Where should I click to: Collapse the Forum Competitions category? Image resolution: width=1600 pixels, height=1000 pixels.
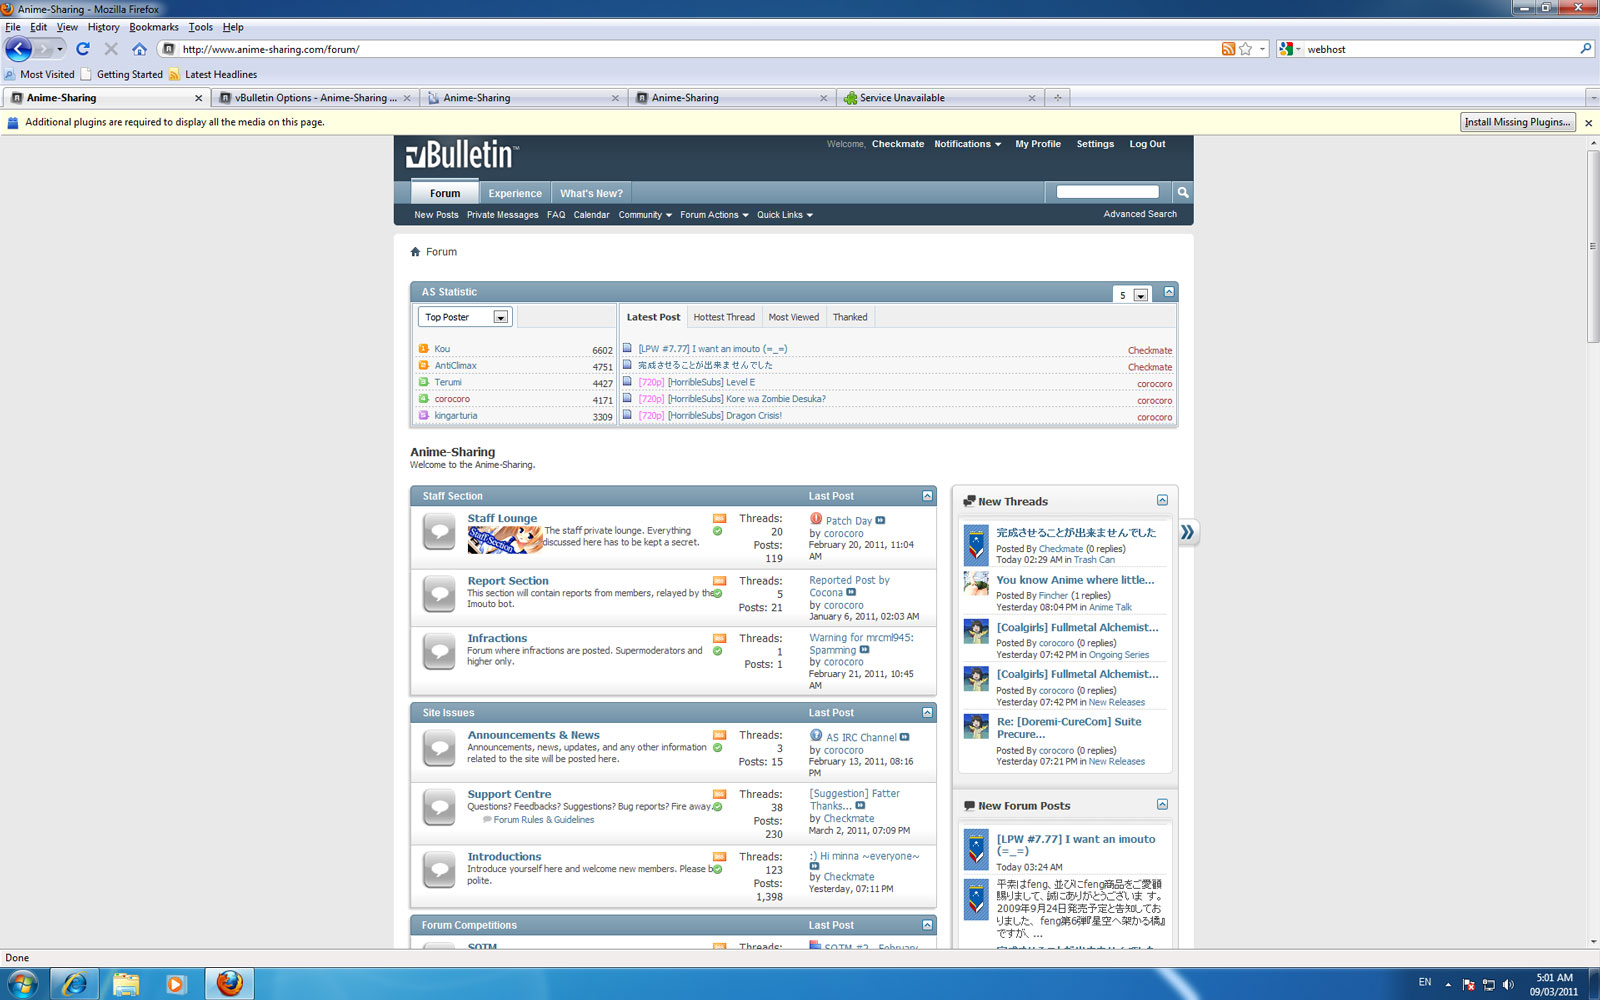[927, 925]
